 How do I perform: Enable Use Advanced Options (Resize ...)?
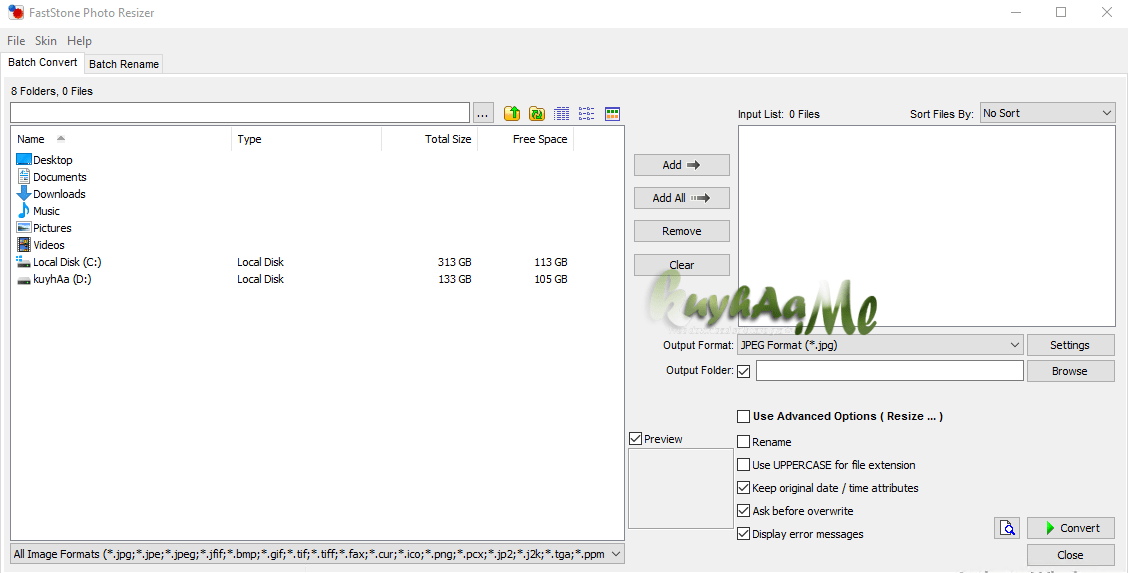pyautogui.click(x=744, y=416)
